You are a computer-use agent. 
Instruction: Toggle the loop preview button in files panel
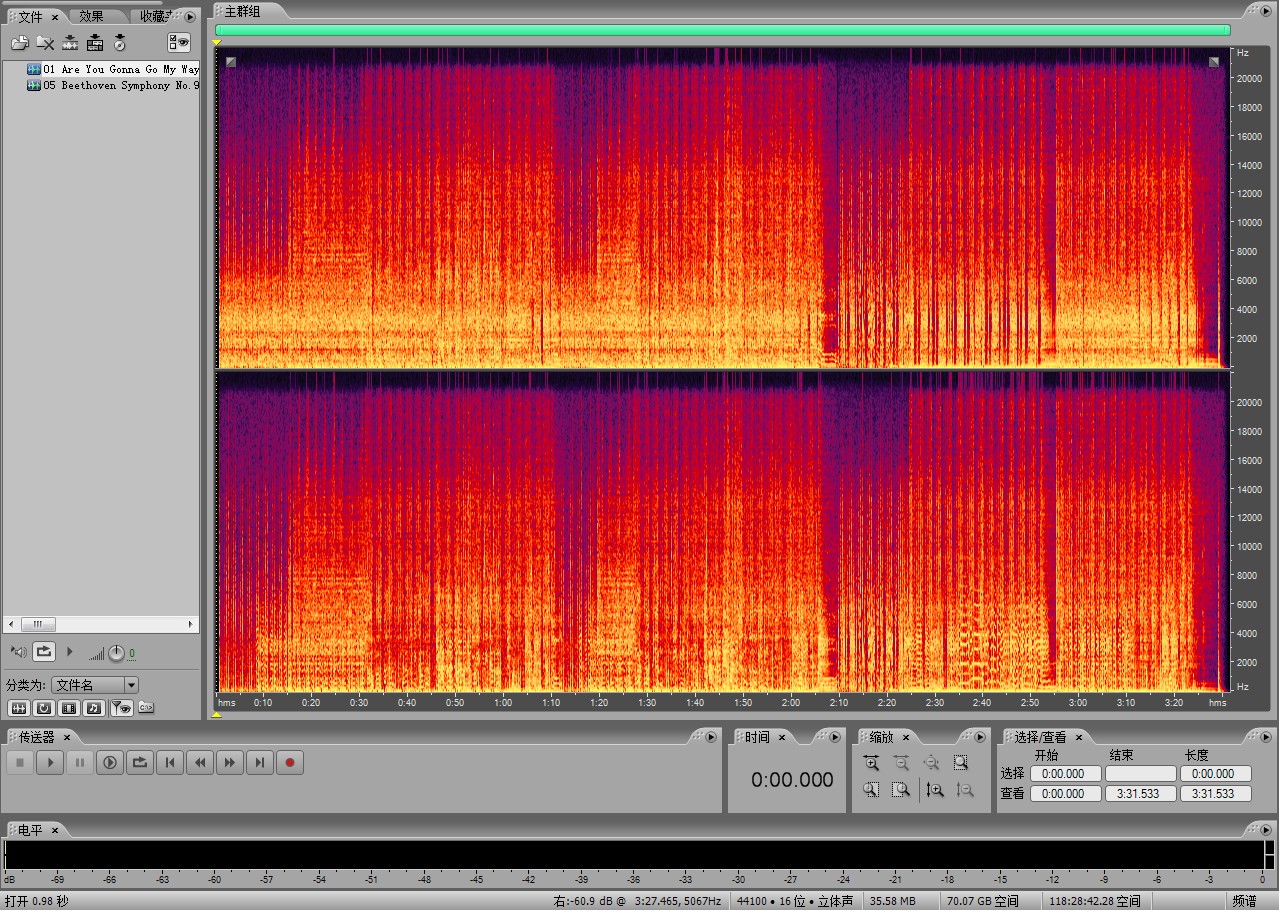(x=43, y=652)
